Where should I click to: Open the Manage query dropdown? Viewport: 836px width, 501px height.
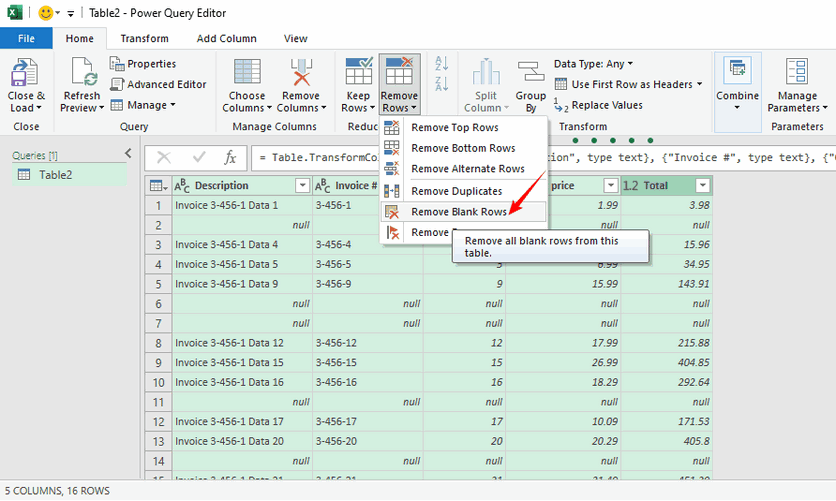coord(143,105)
